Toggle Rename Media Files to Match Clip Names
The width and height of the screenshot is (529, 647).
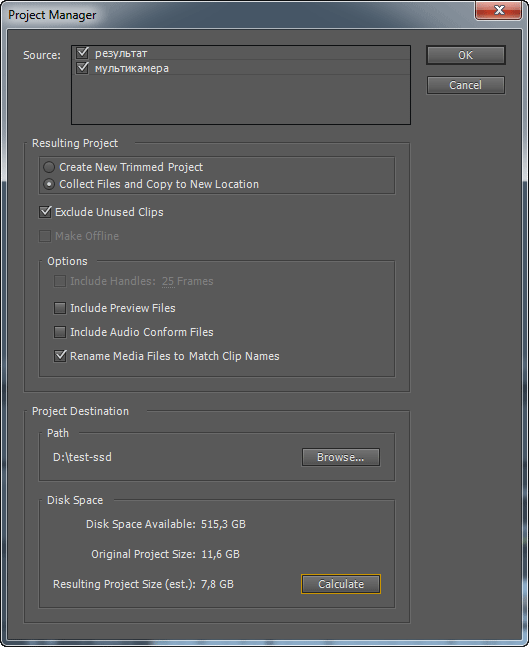60,356
